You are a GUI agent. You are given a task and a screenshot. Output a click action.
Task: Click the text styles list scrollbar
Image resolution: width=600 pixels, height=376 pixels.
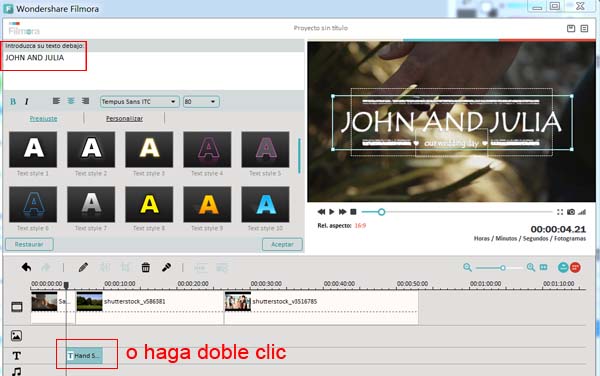point(299,156)
